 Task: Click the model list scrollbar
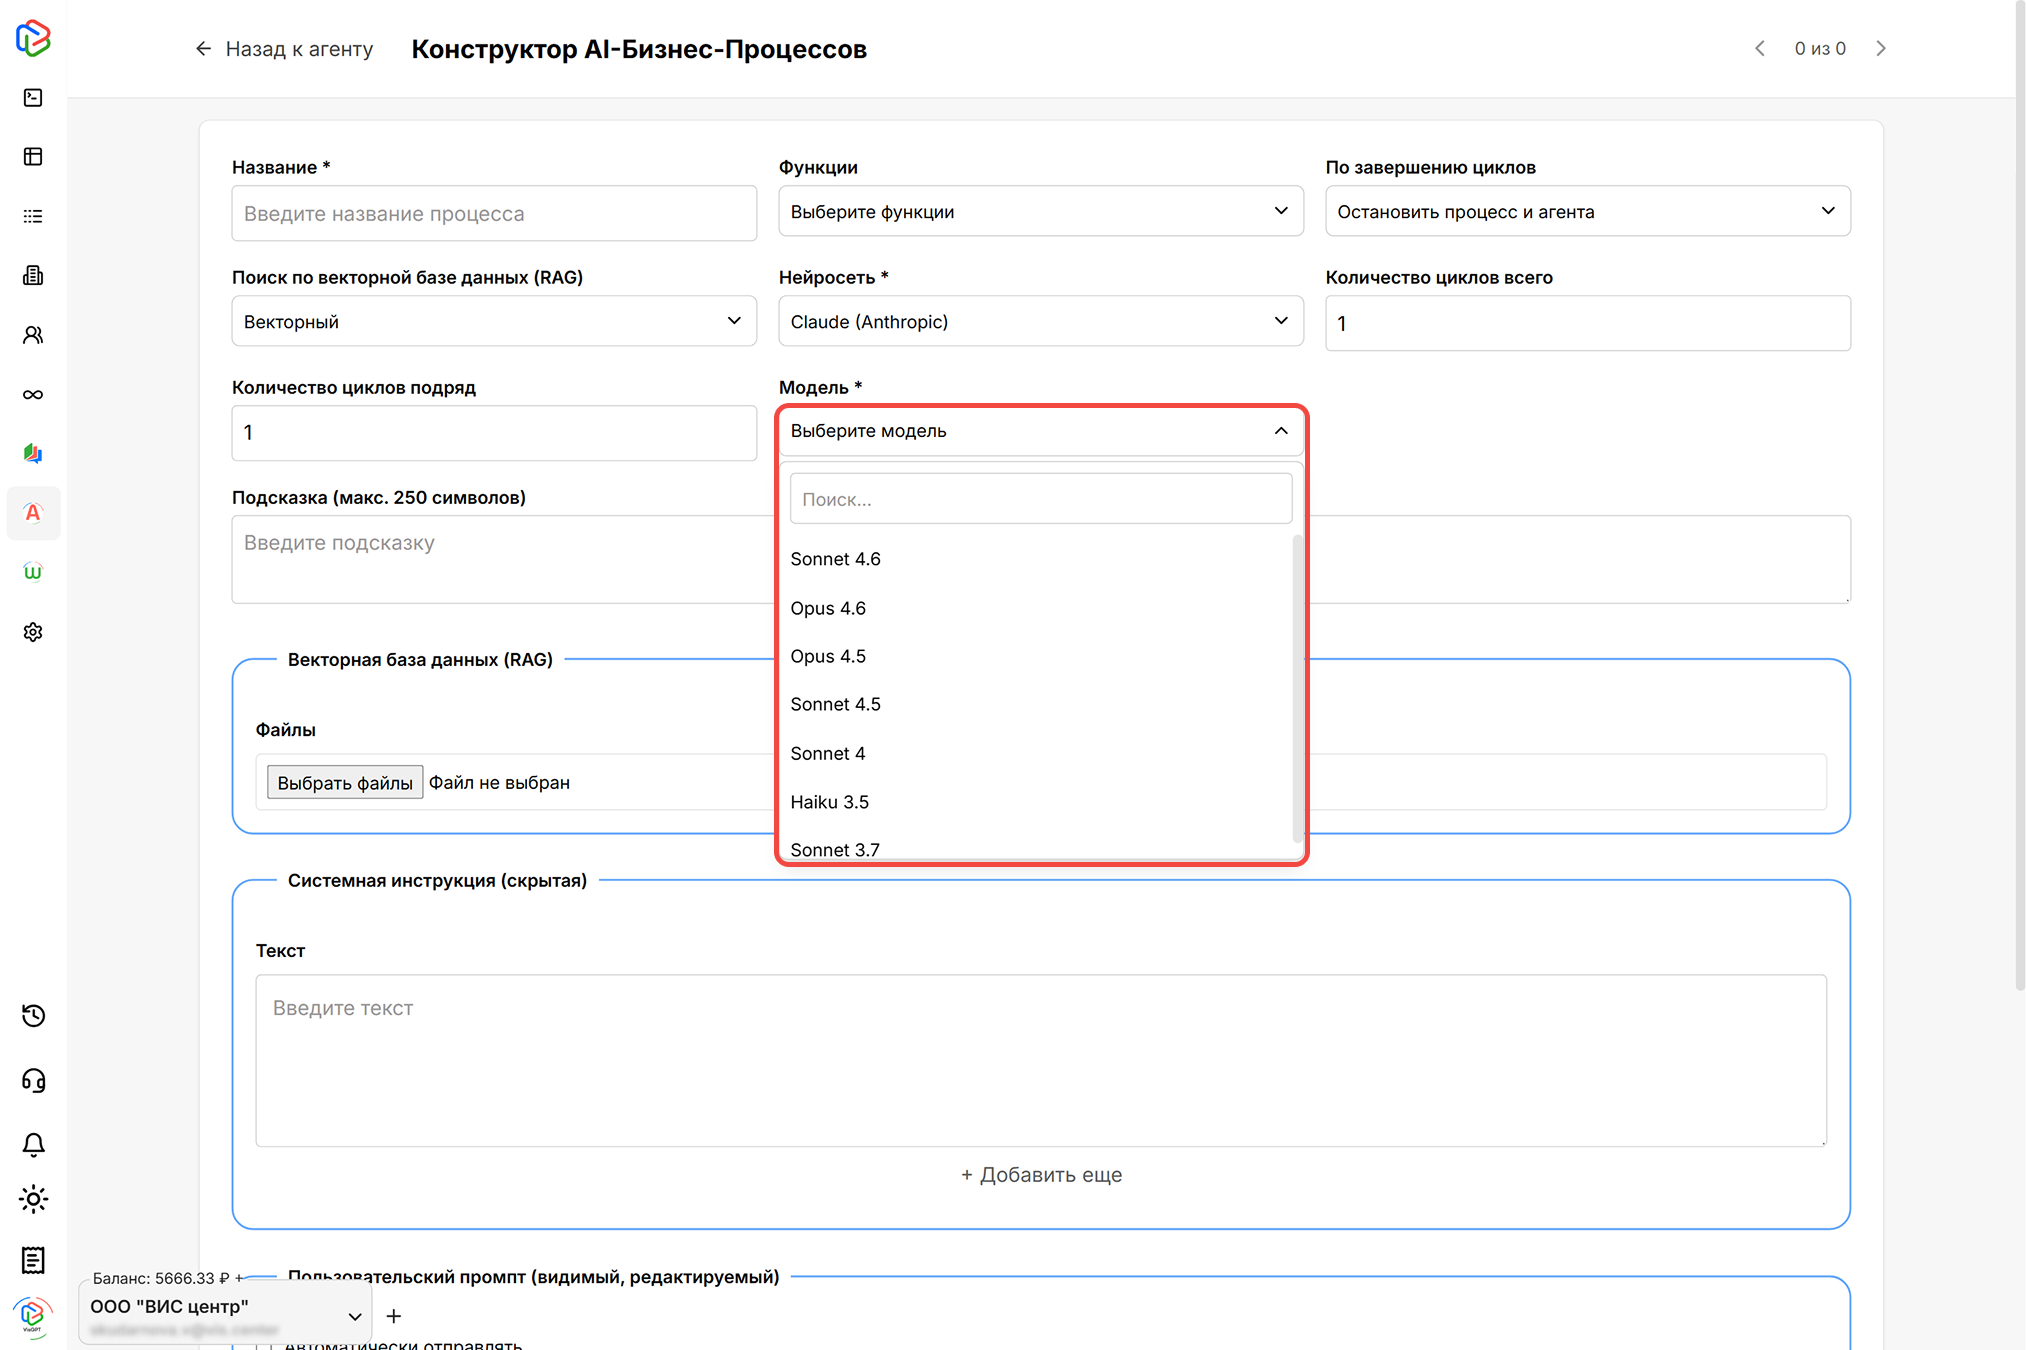1297,690
